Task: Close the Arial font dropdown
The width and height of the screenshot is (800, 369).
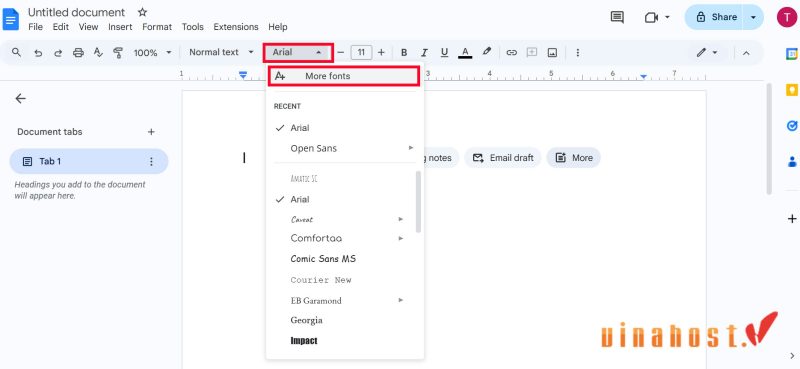Action: [298, 52]
